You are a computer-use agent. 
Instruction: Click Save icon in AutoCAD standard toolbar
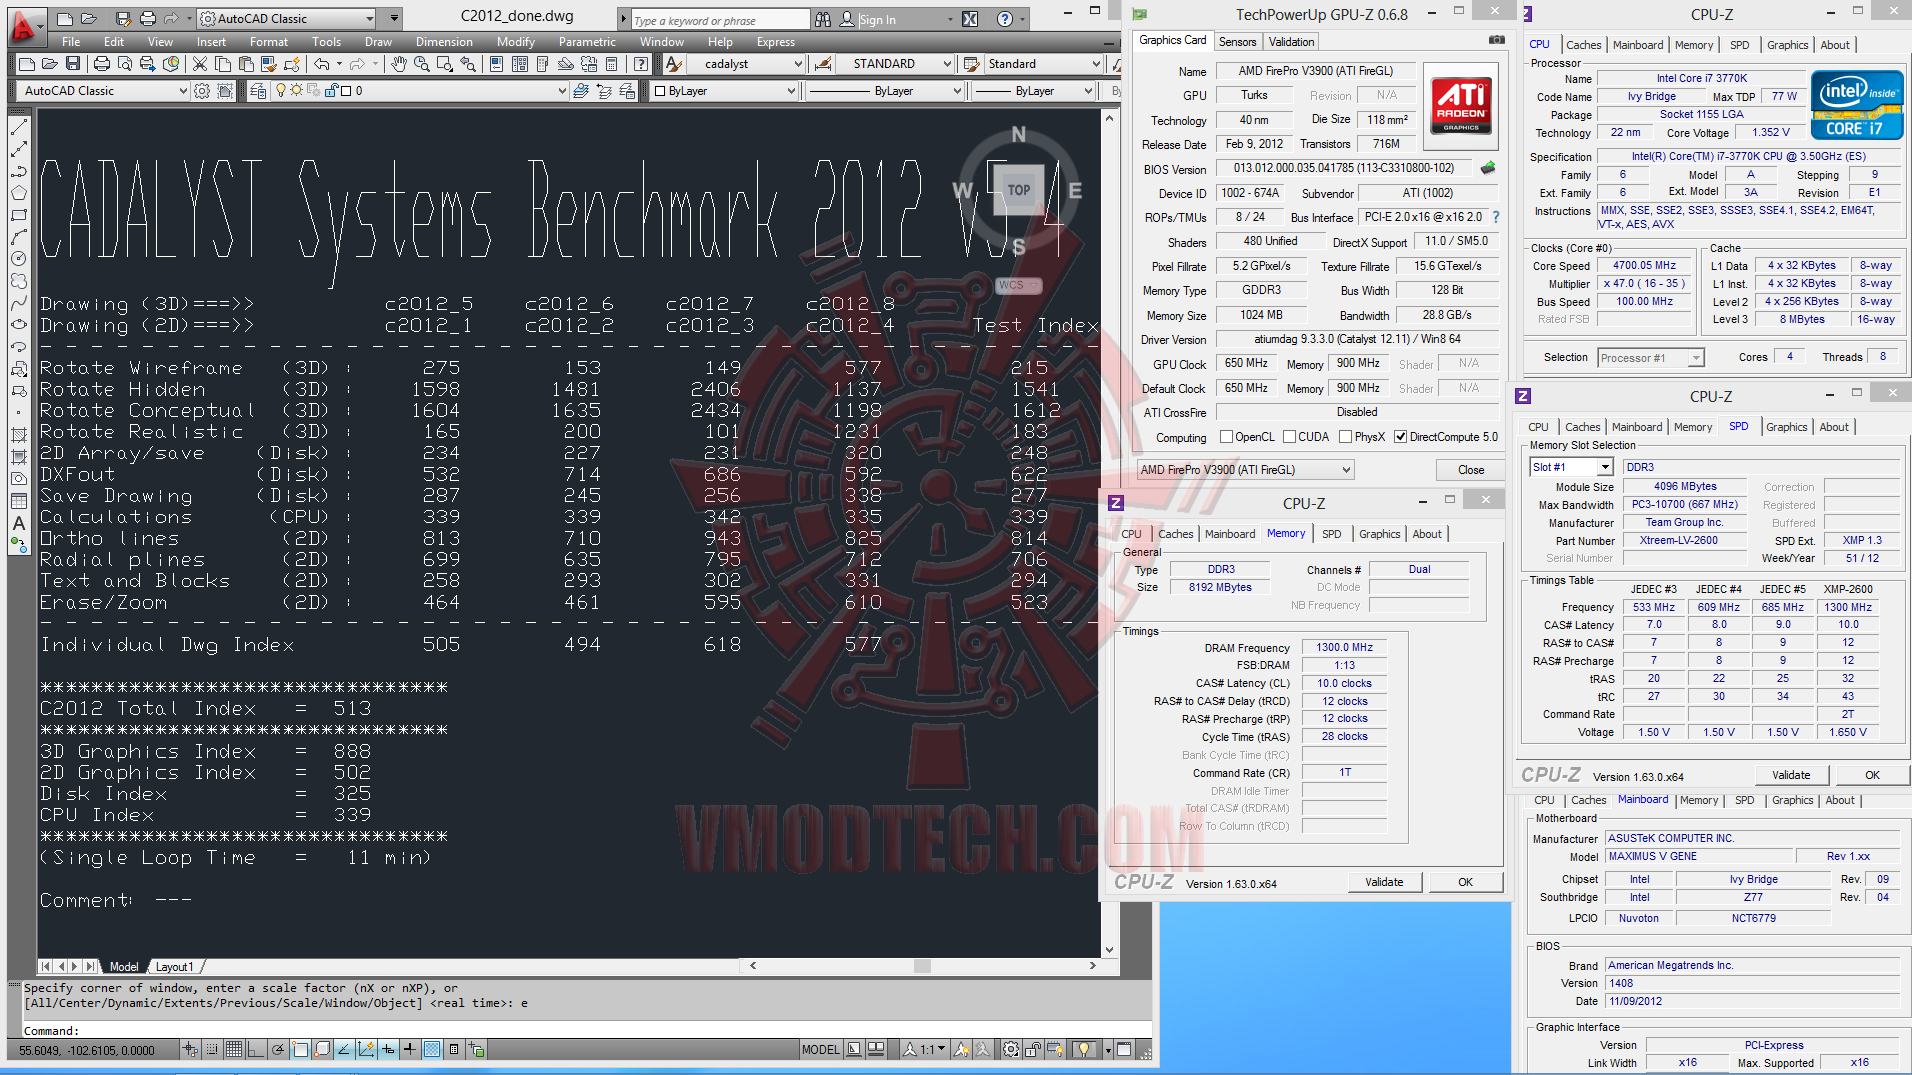[x=73, y=64]
